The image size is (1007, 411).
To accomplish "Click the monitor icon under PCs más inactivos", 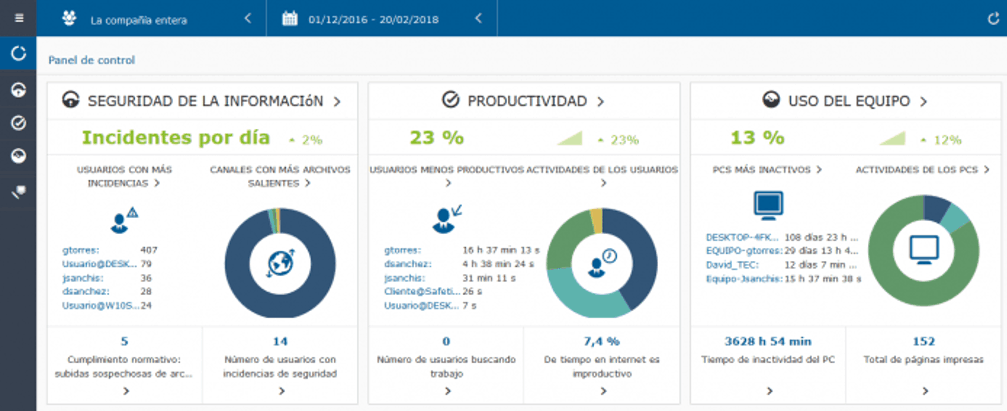I will coord(768,206).
